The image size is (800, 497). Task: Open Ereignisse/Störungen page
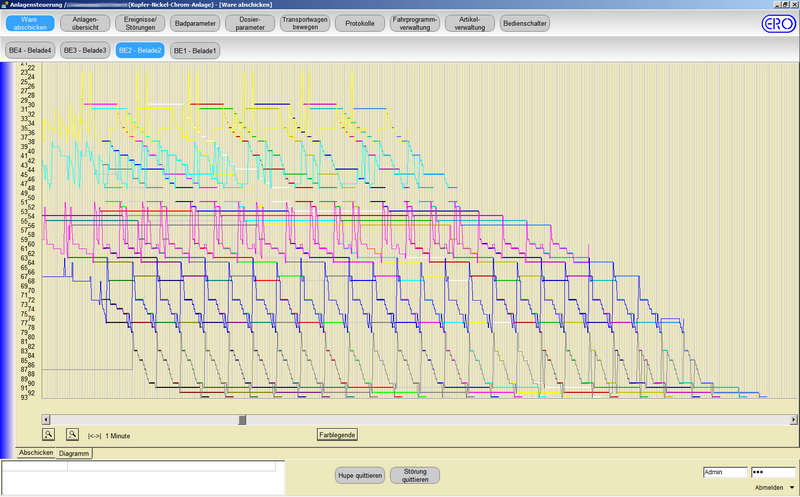point(140,23)
